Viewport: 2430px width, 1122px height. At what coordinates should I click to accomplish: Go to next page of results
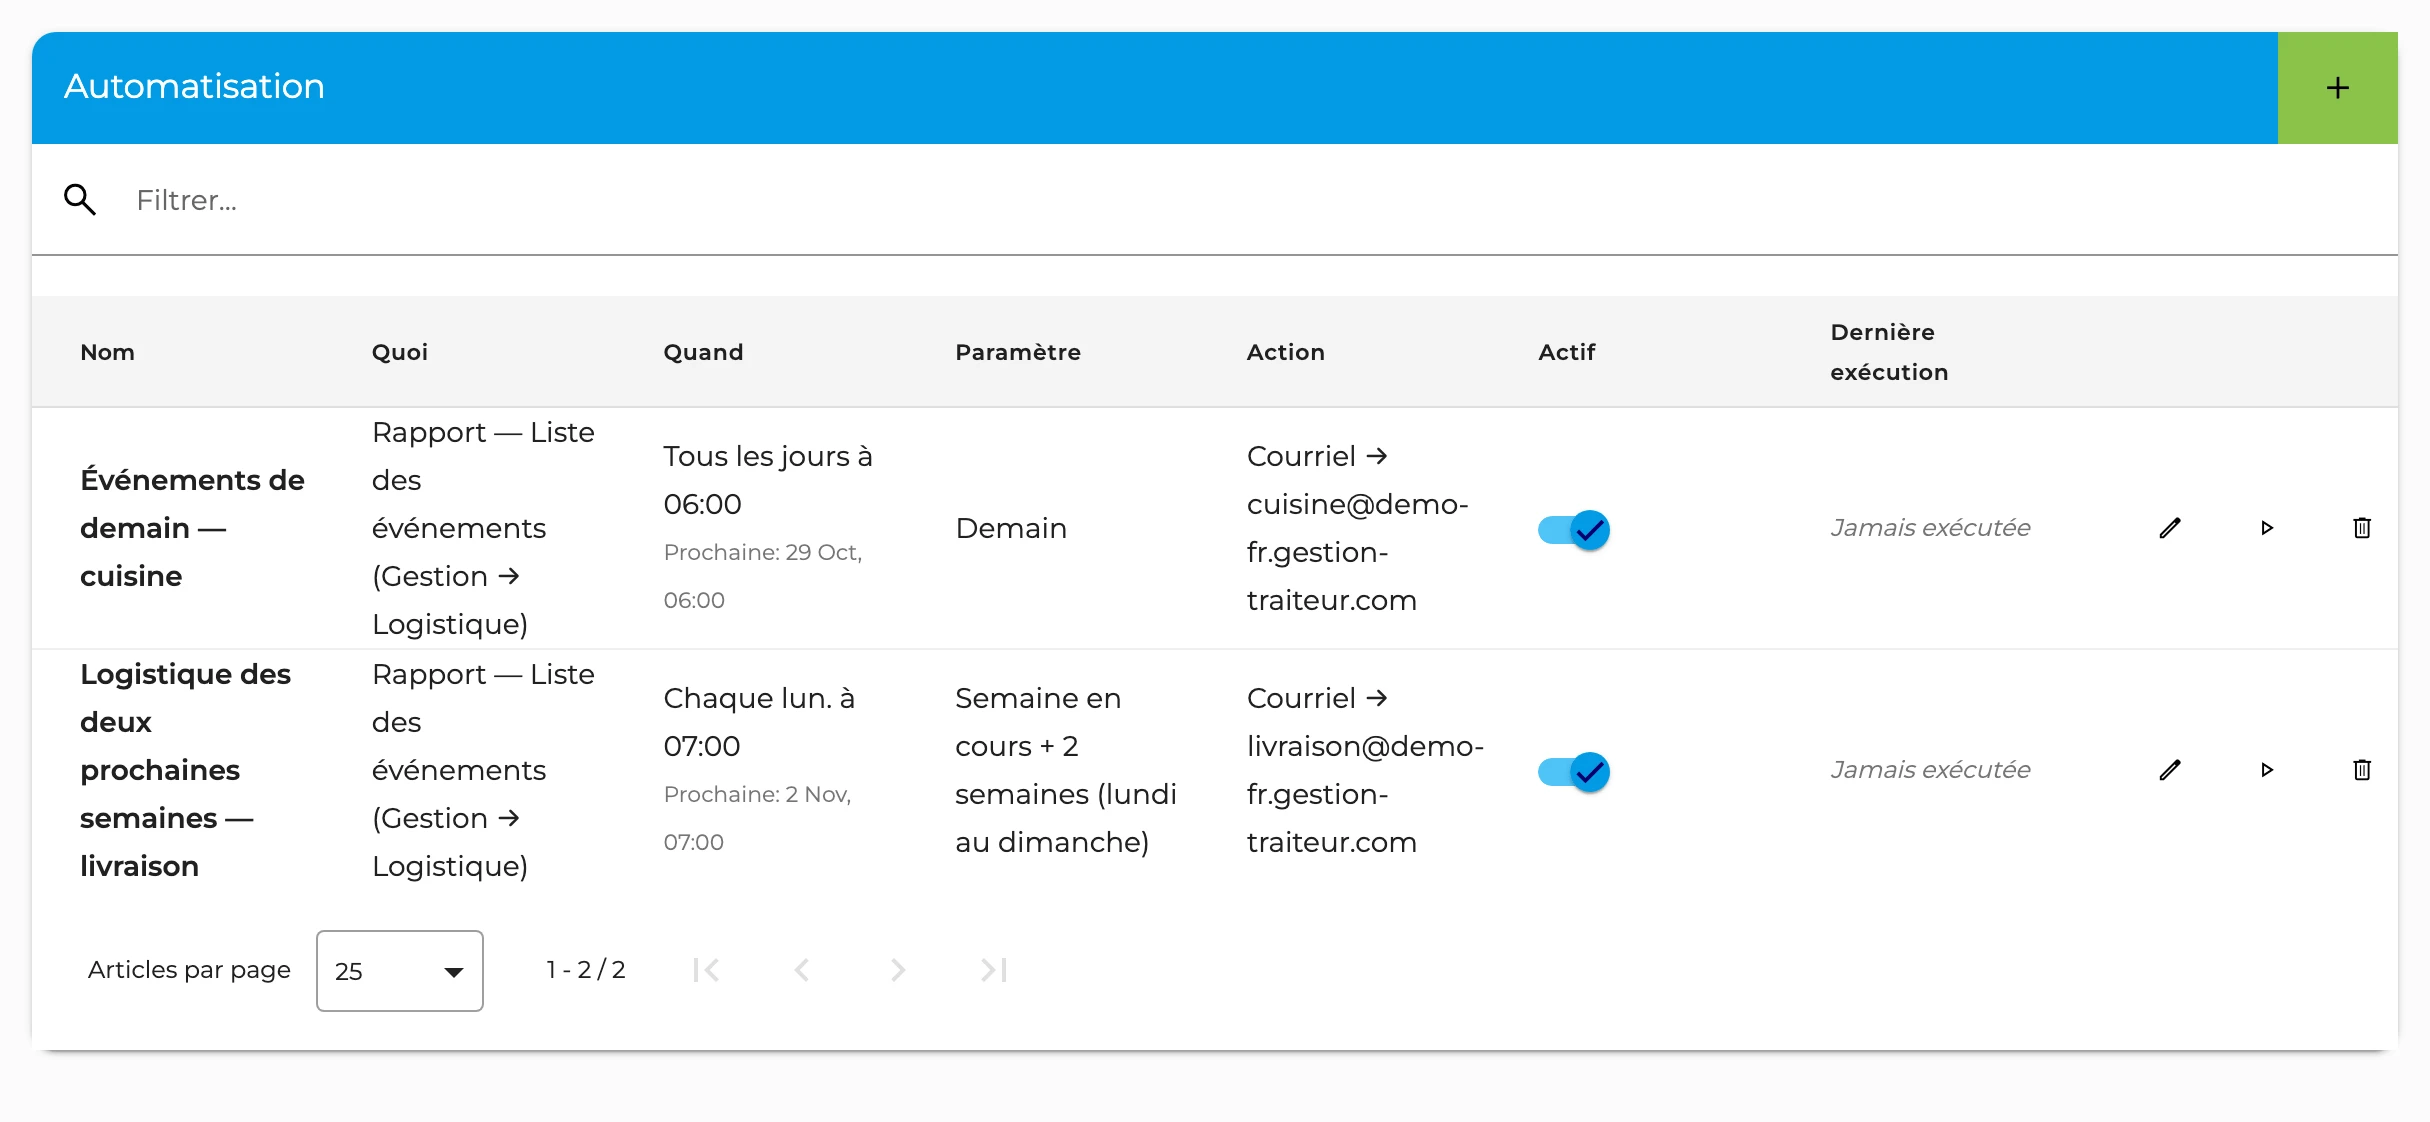897,970
